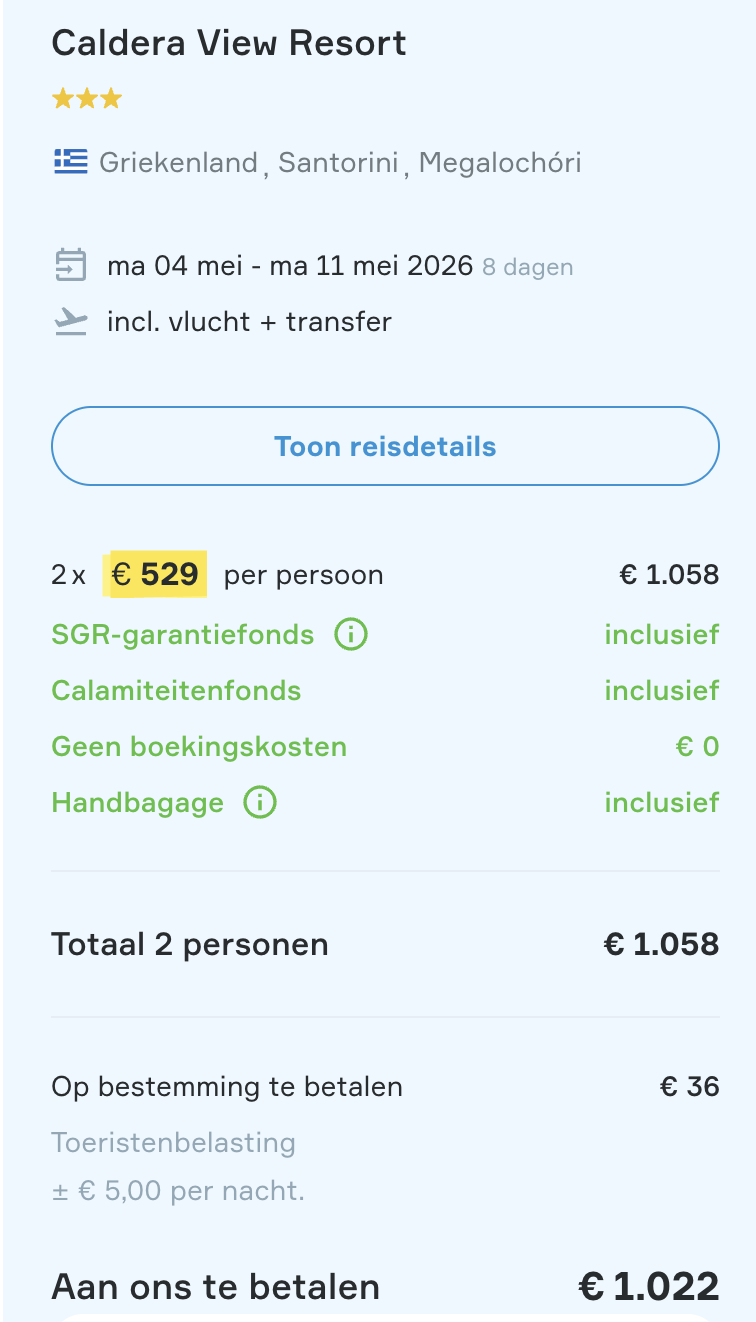This screenshot has width=756, height=1322.
Task: Click the Greek flag icon
Action: tap(71, 161)
